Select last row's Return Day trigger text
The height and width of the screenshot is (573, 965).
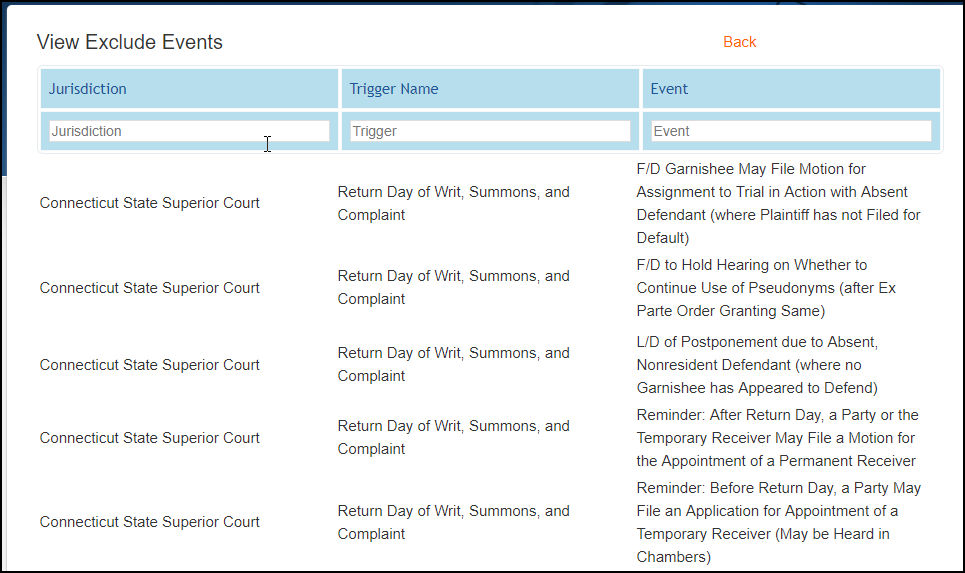[454, 522]
